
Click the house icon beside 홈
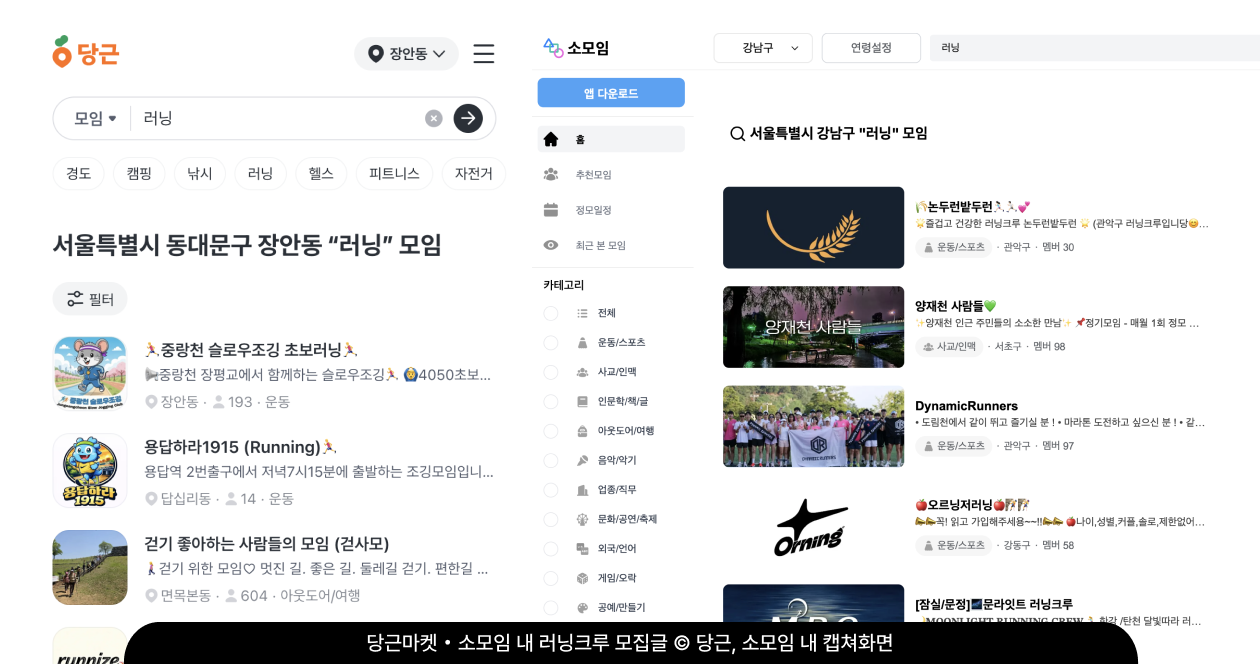coord(551,139)
